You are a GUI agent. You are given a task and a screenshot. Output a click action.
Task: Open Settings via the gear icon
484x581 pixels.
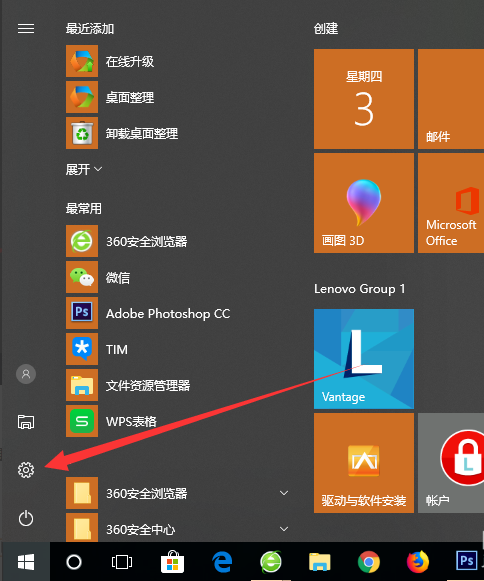coord(26,470)
